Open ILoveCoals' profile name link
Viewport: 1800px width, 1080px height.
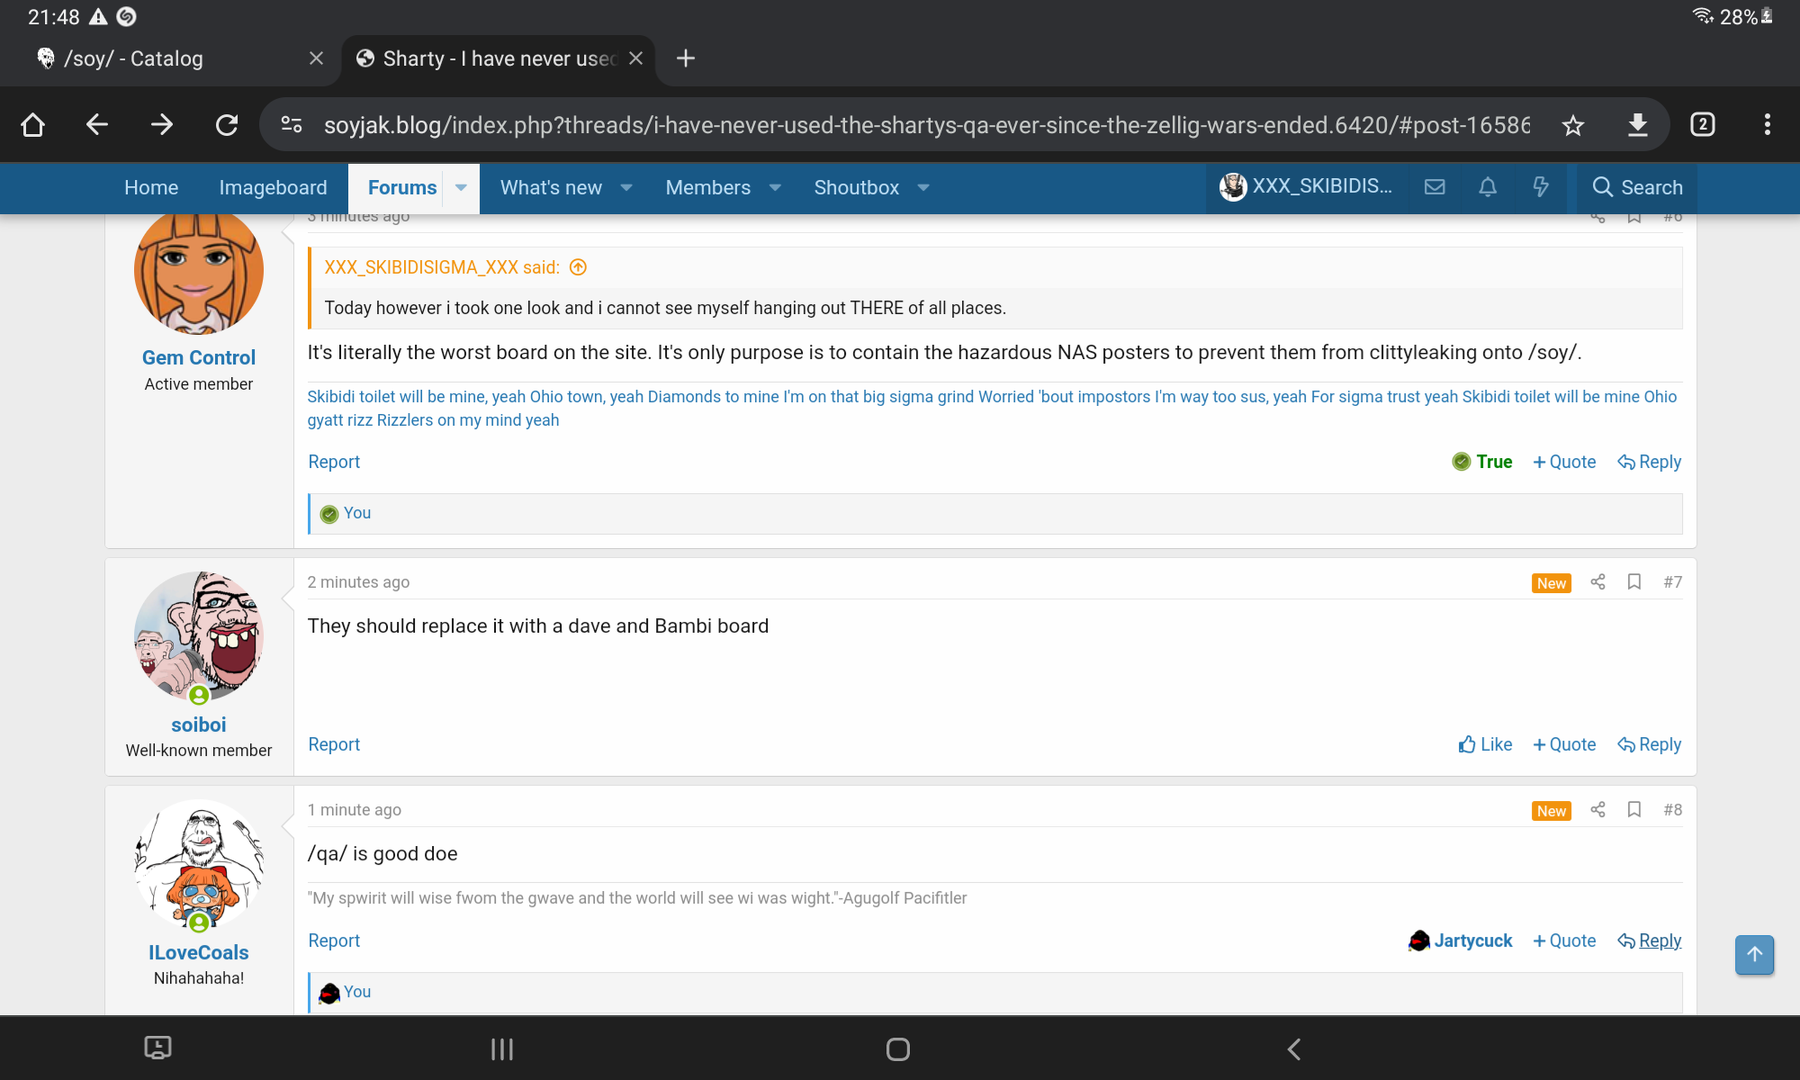pos(199,953)
